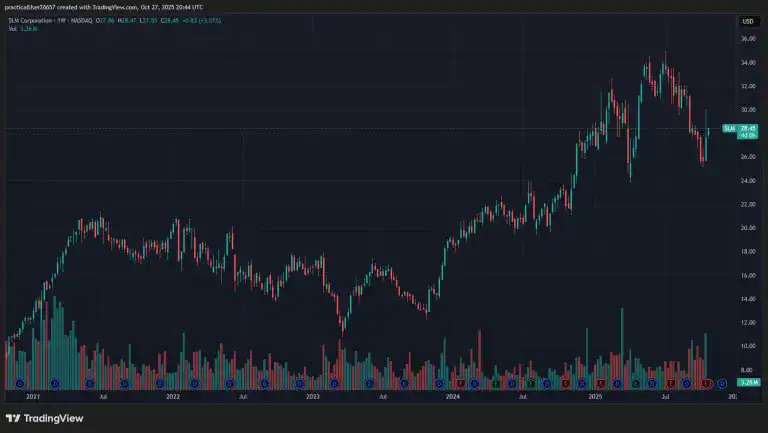
Task: Click the 24.00 price axis label
Action: click(x=747, y=181)
